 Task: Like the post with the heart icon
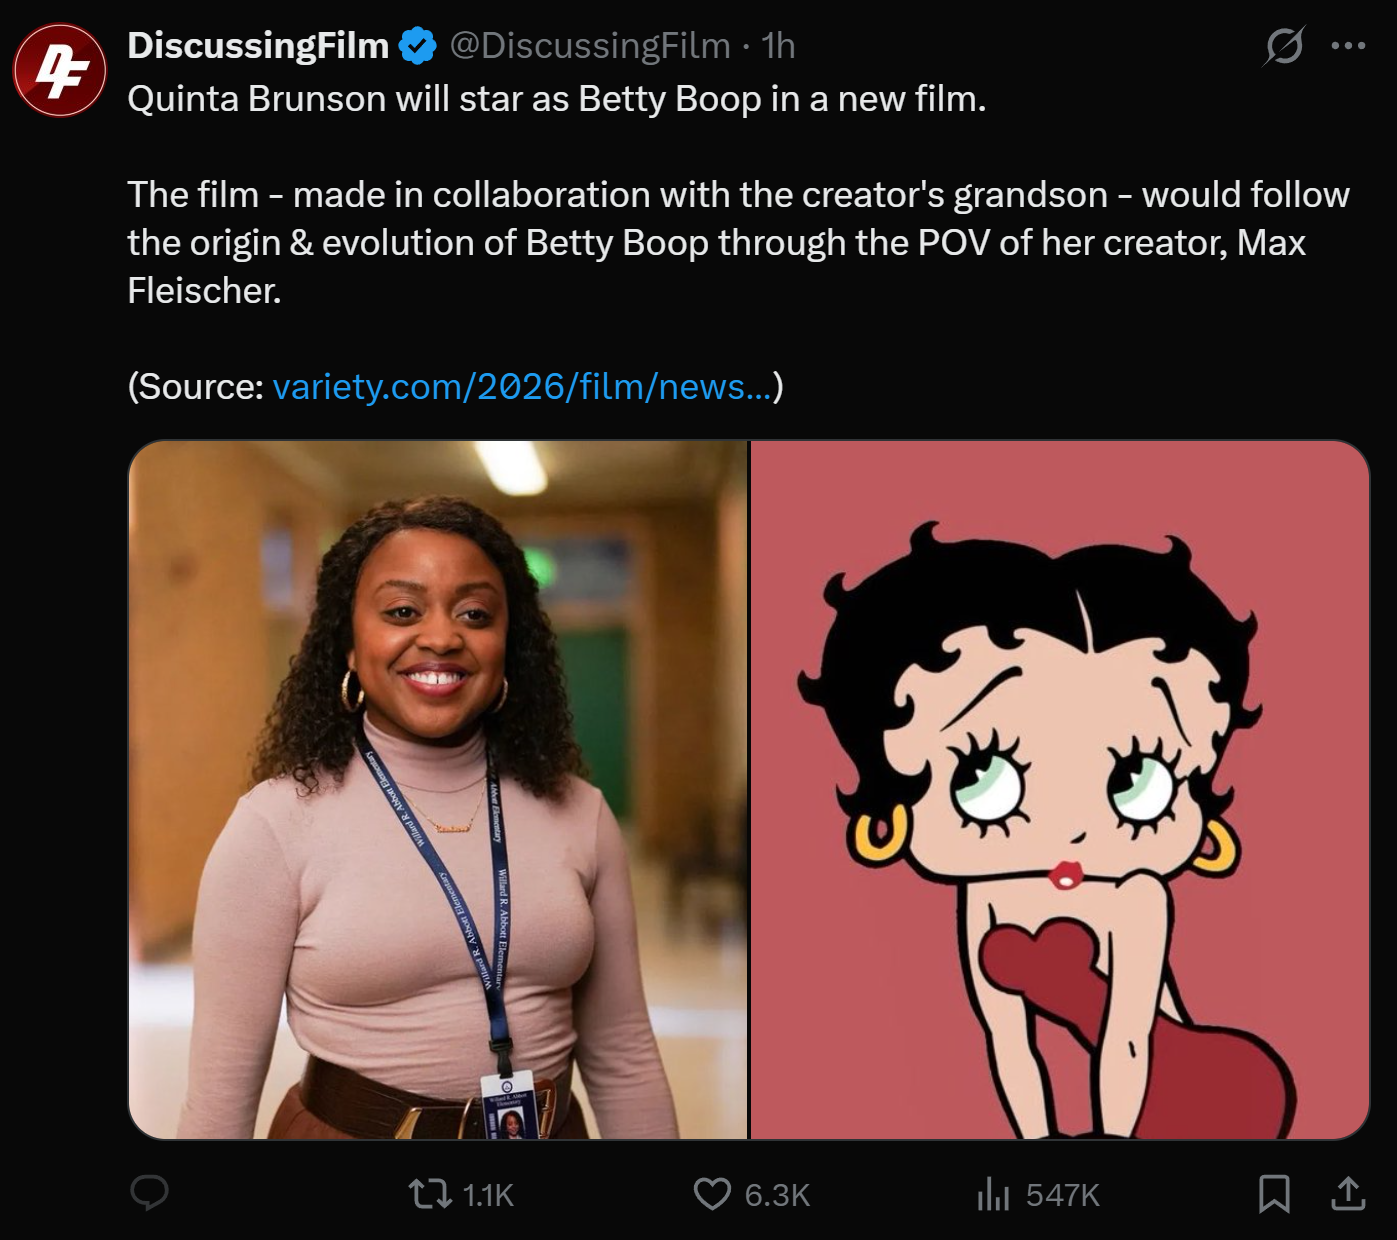point(712,1194)
